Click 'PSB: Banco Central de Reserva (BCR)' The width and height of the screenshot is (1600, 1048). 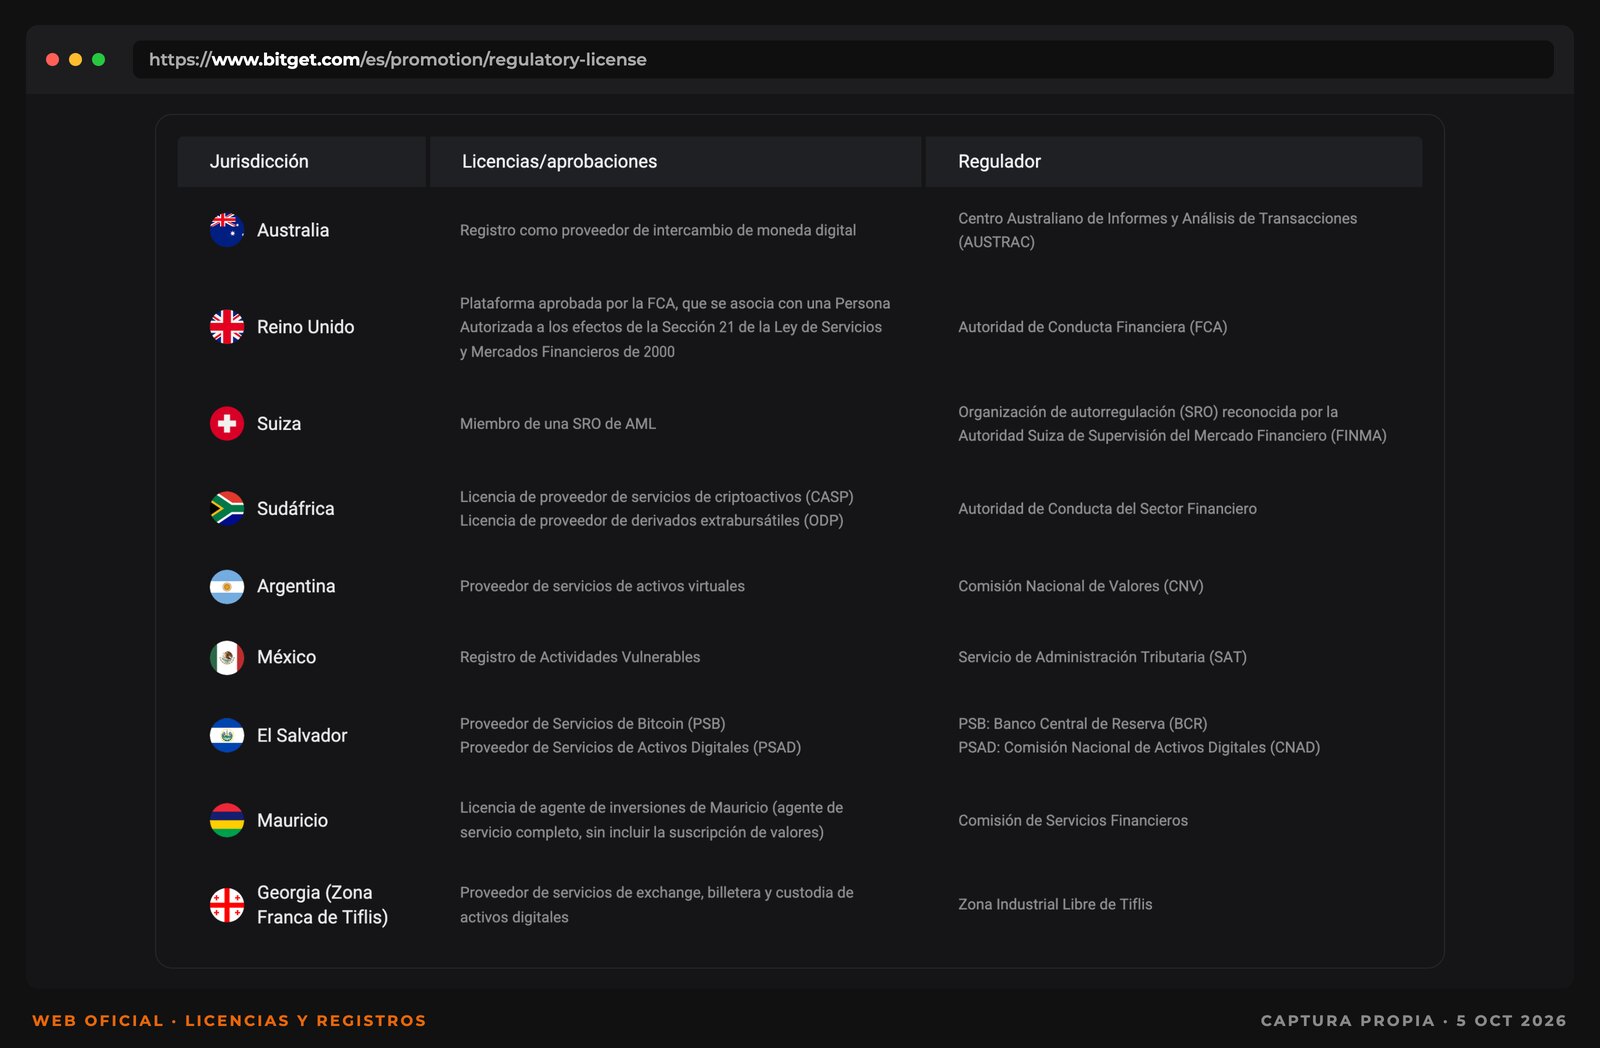(1083, 723)
